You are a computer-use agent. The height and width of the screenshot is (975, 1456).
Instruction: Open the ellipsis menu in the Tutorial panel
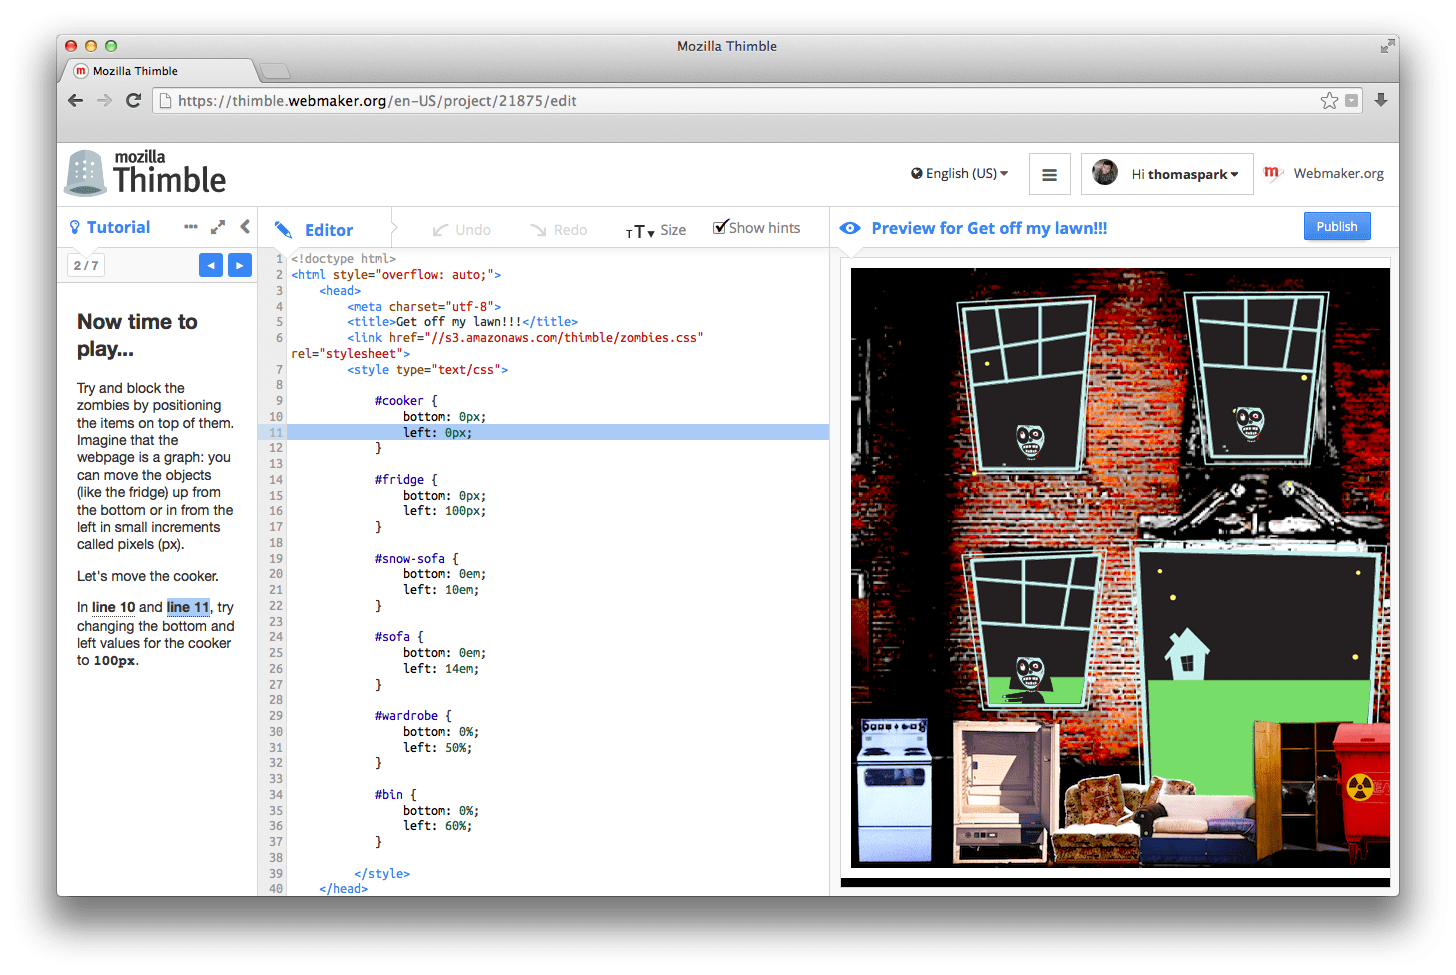(x=190, y=227)
